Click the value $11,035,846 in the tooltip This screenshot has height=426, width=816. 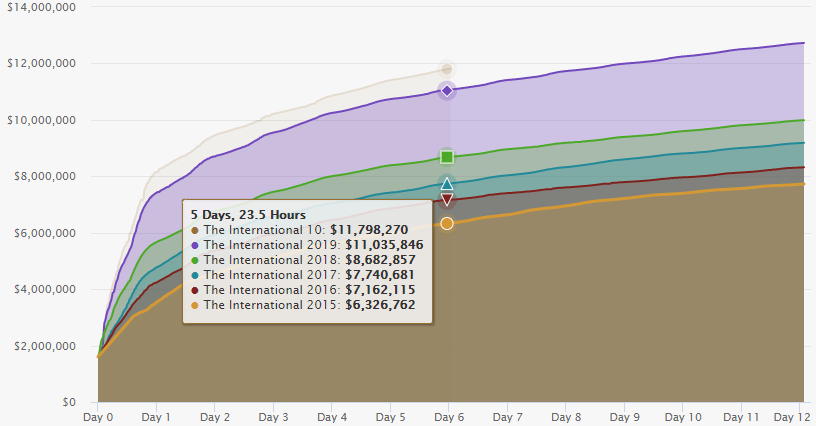[384, 245]
